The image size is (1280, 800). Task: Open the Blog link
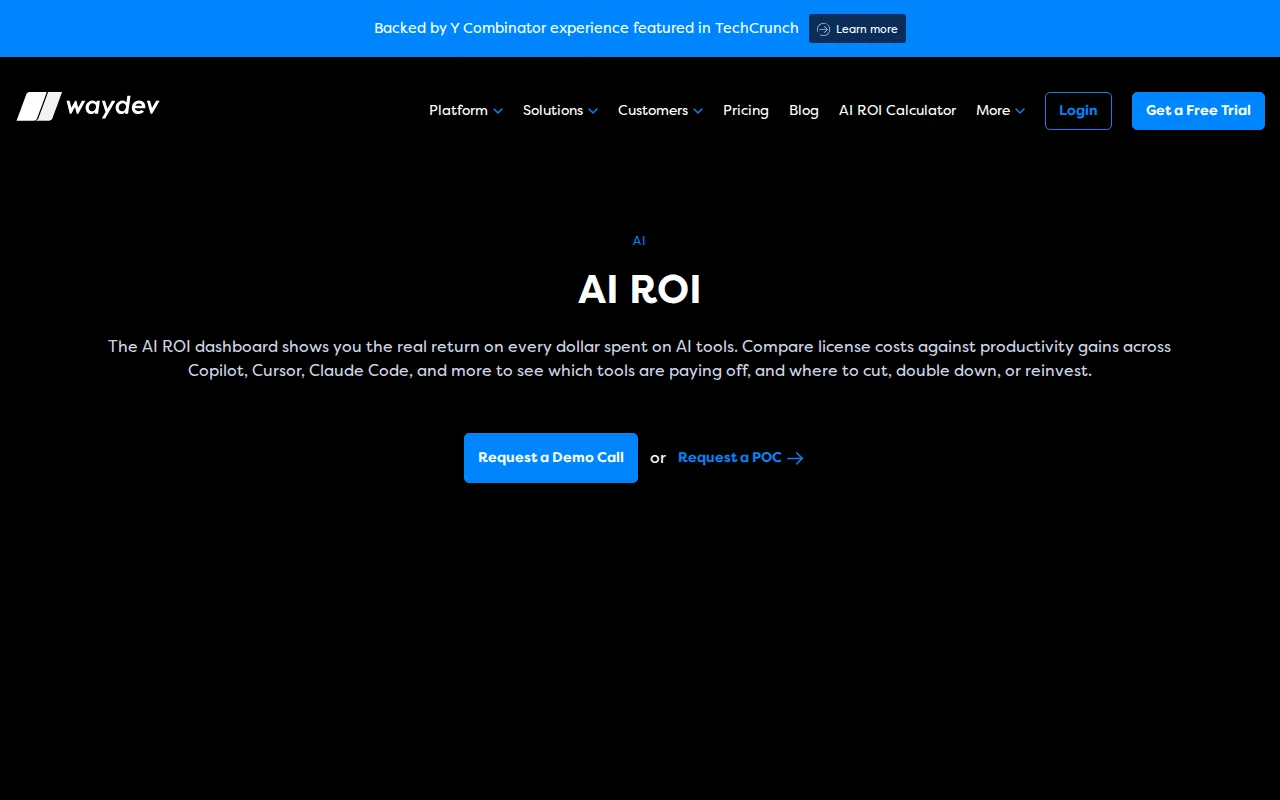pyautogui.click(x=804, y=110)
